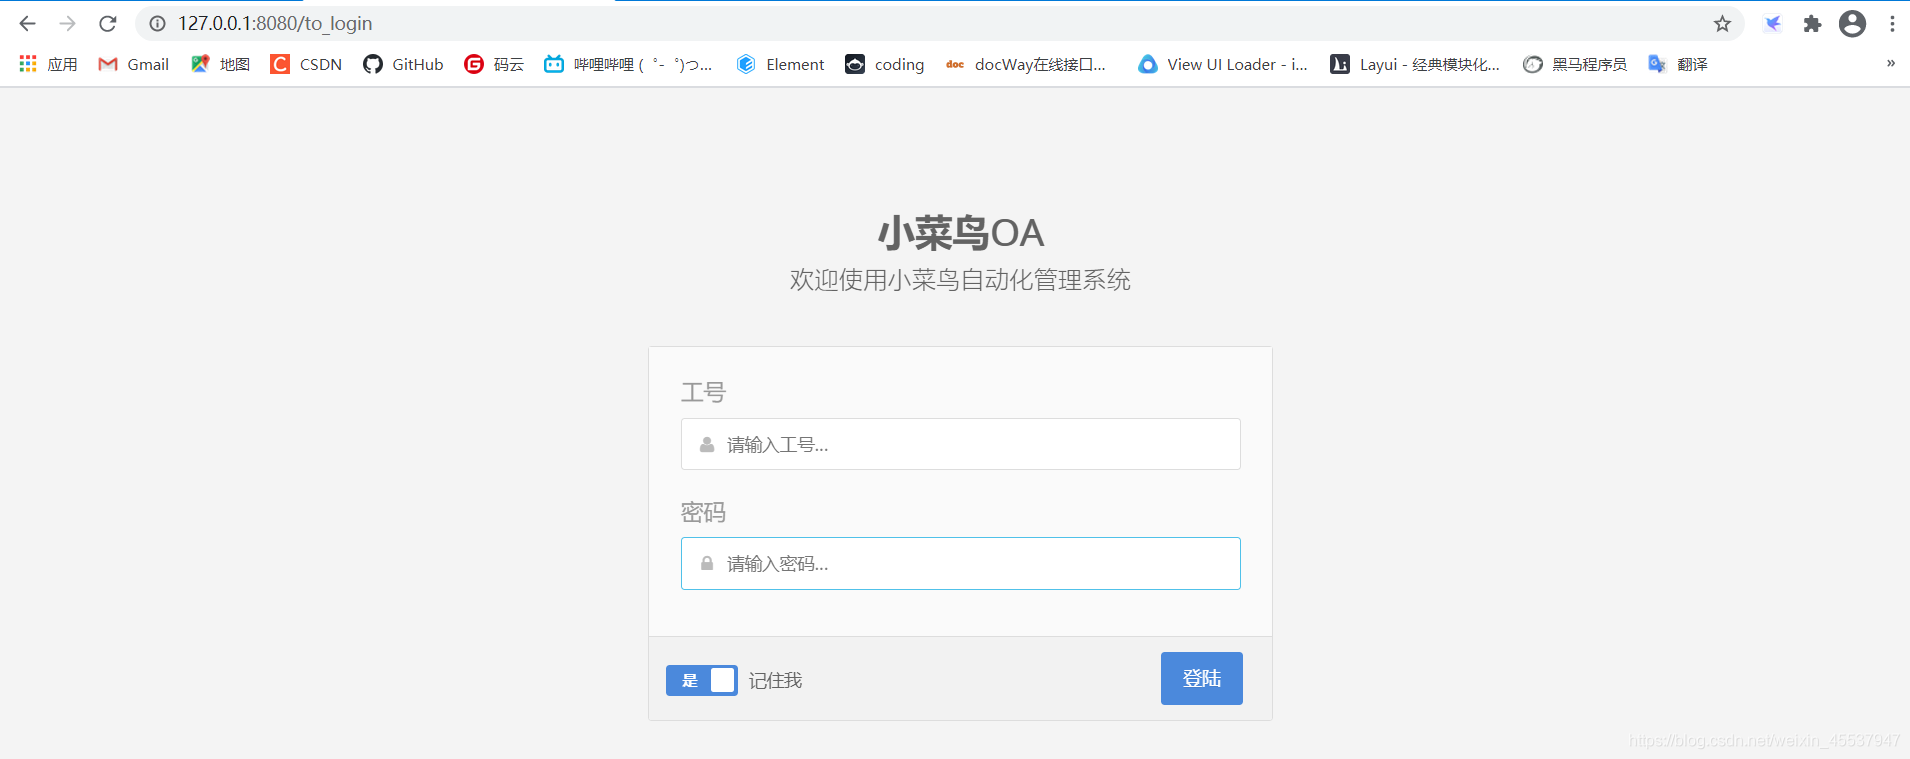The height and width of the screenshot is (759, 1910).
Task: Open the Gmail bookmark
Action: point(133,64)
